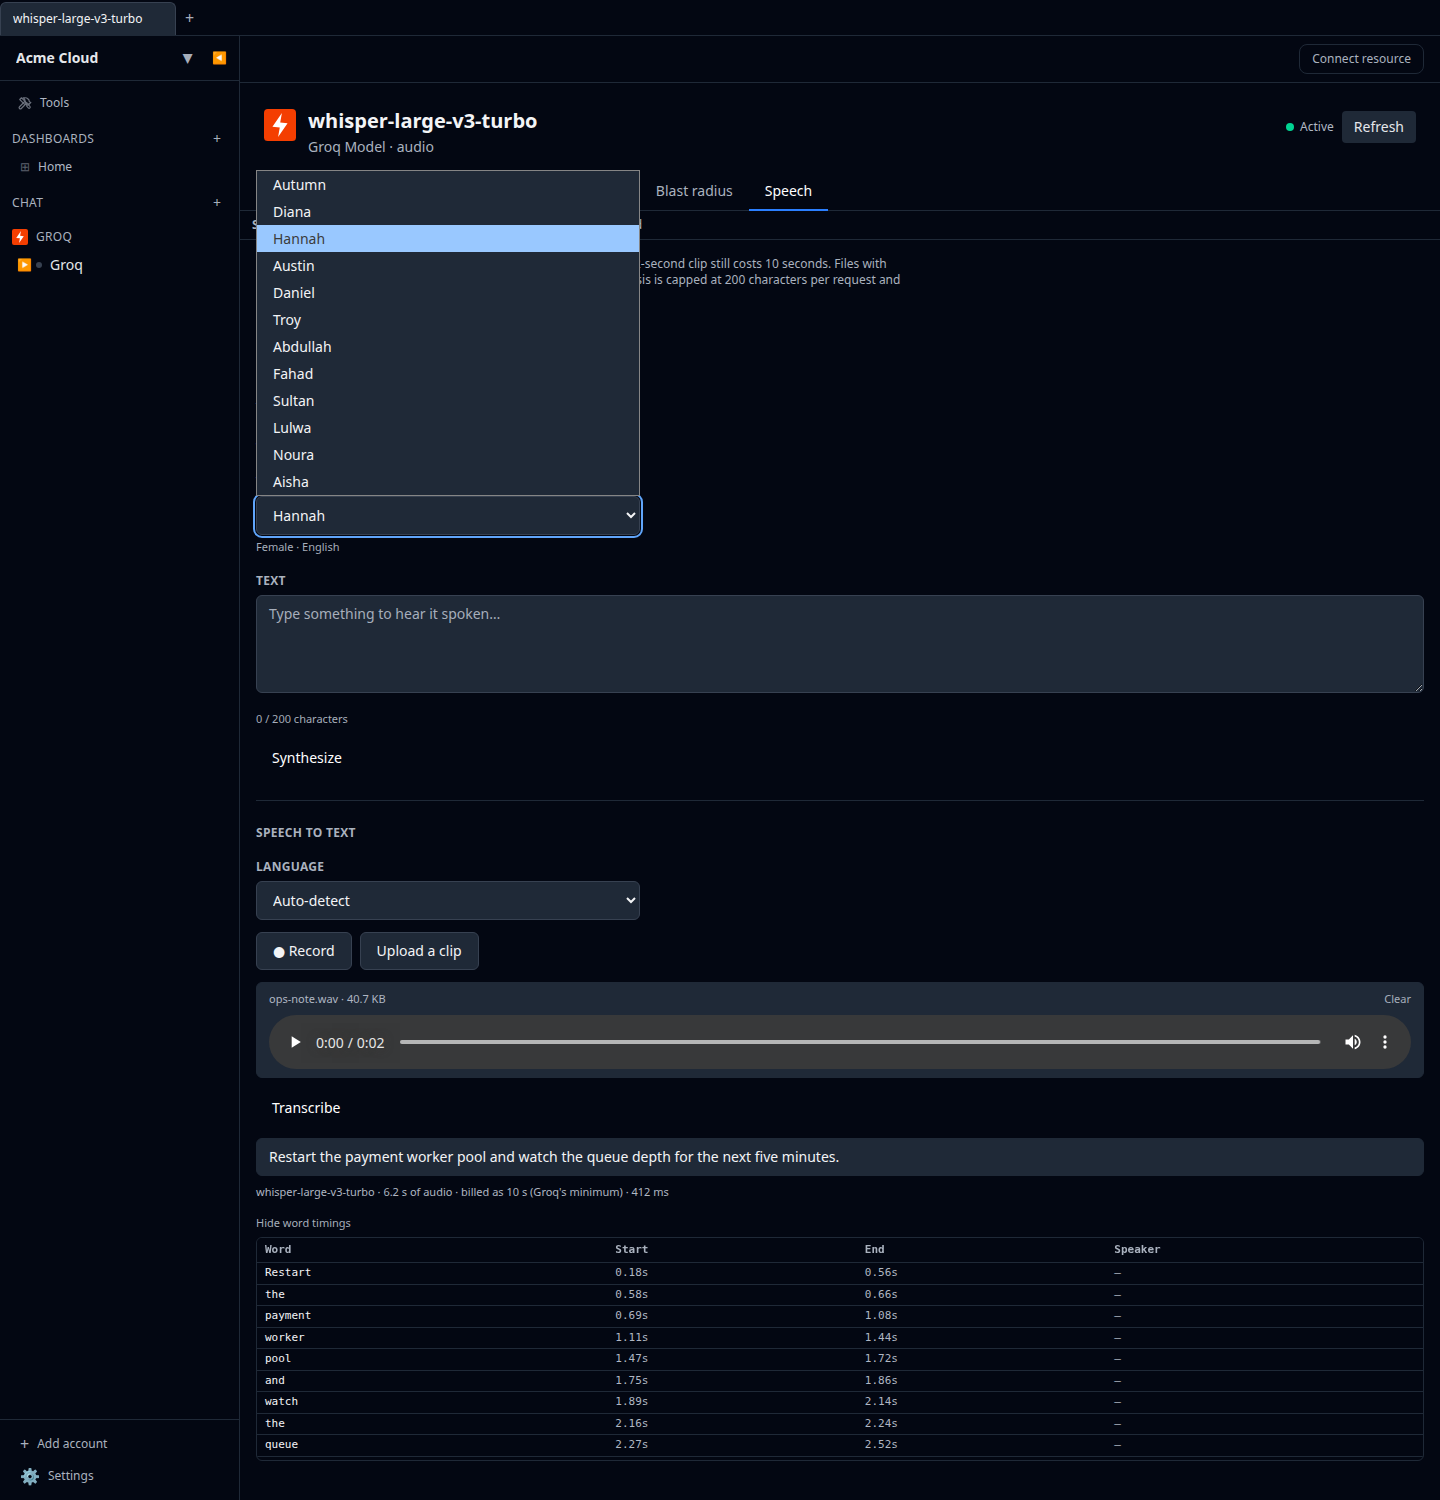Select the Speech tab
Viewport: 1440px width, 1500px height.
coord(788,191)
